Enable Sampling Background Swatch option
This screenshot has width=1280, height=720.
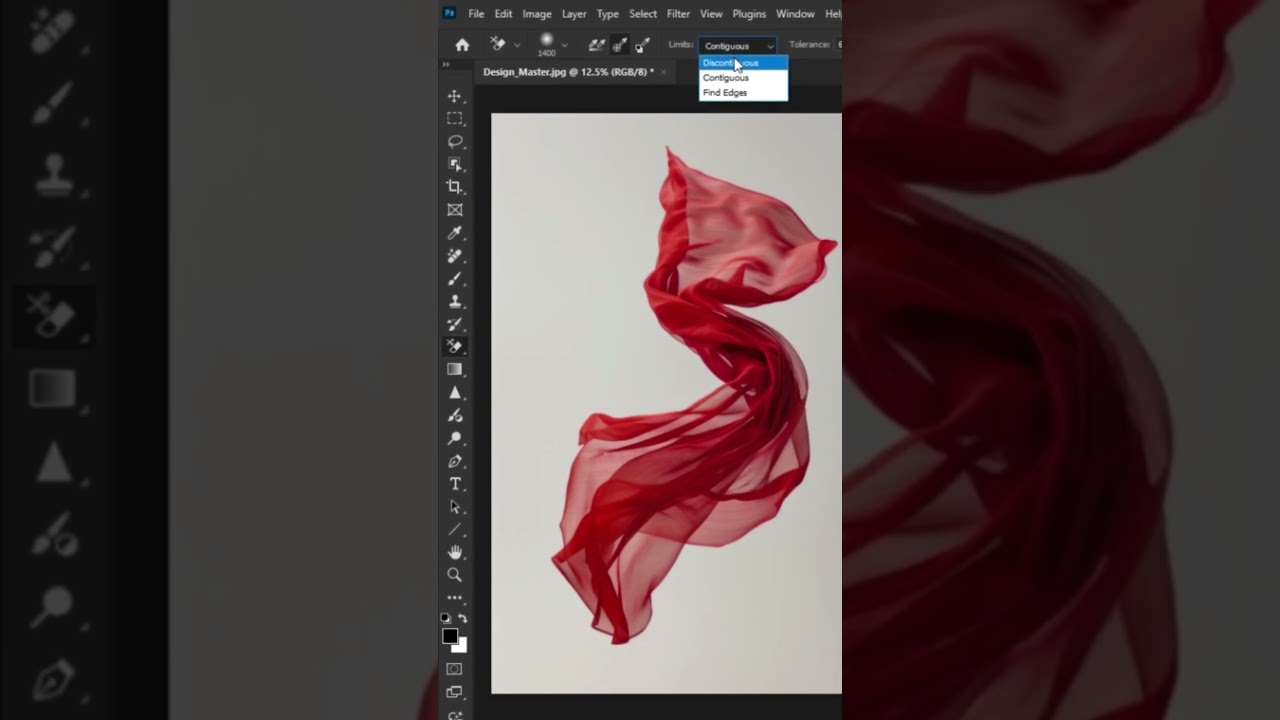click(642, 45)
